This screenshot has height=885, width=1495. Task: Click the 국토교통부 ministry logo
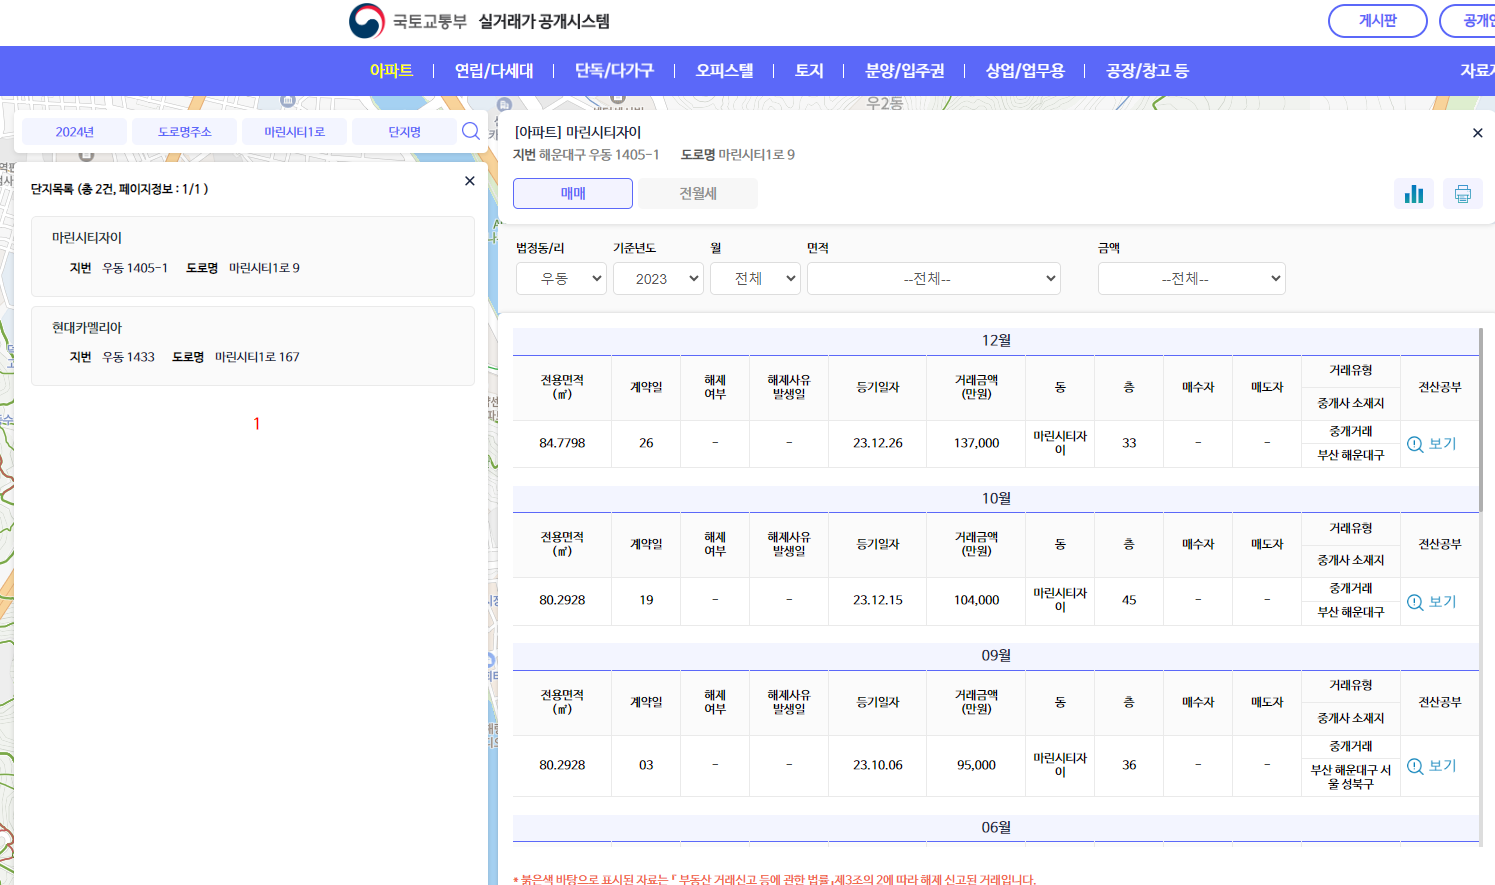pyautogui.click(x=364, y=17)
